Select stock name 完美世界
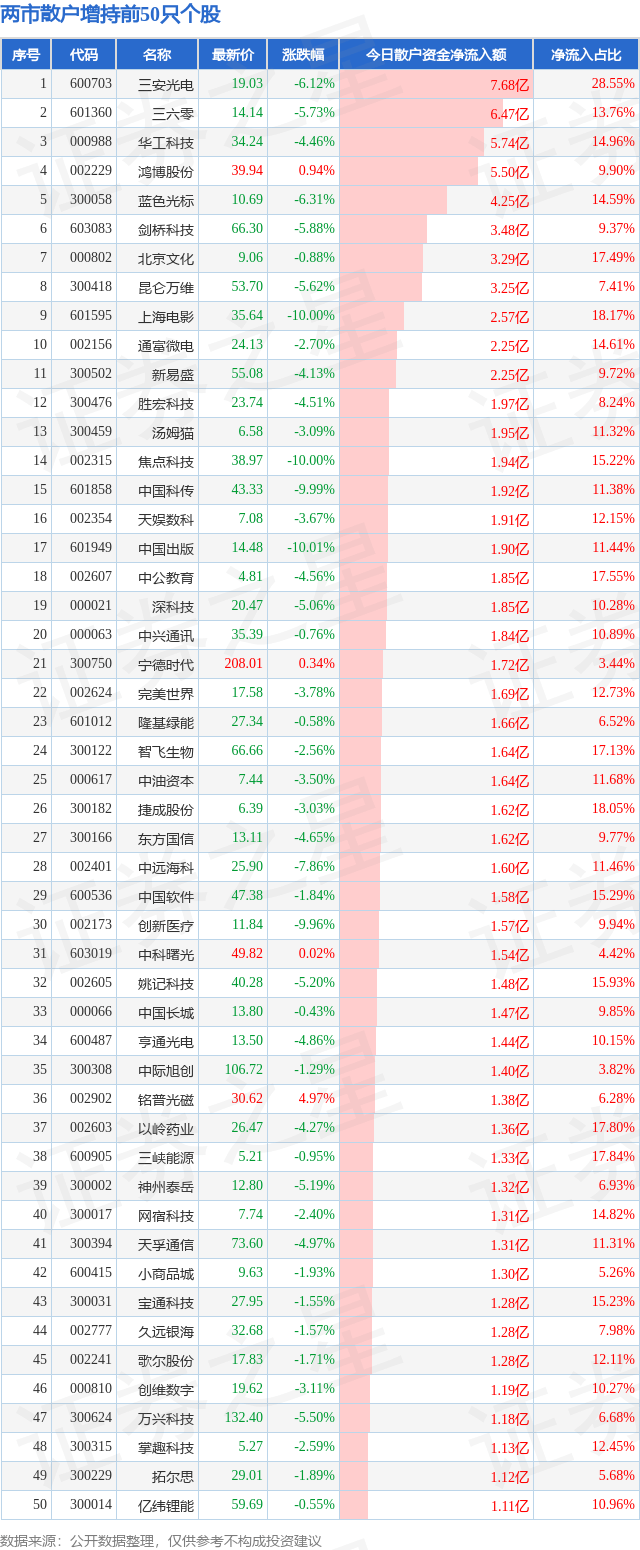Image resolution: width=640 pixels, height=1550 pixels. (x=166, y=693)
